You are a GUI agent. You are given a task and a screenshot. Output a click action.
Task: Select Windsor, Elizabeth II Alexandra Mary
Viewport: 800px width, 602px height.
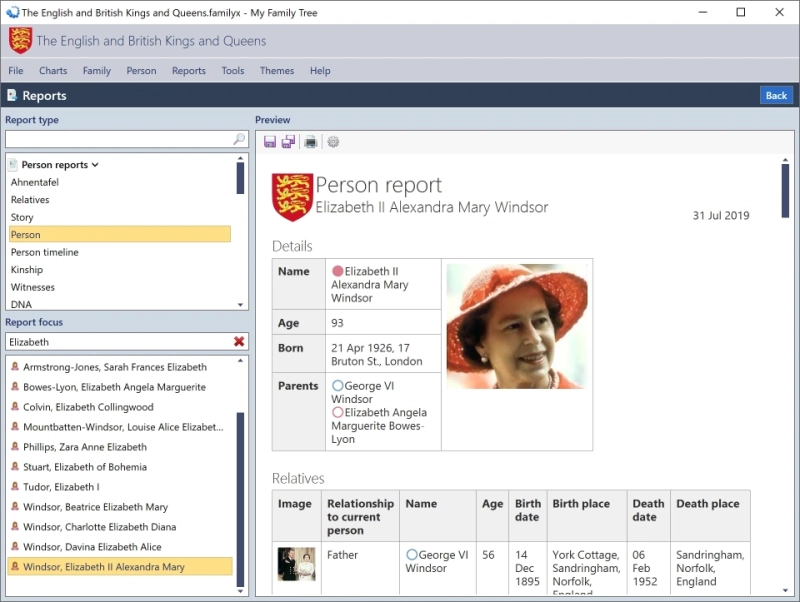[x=120, y=566]
